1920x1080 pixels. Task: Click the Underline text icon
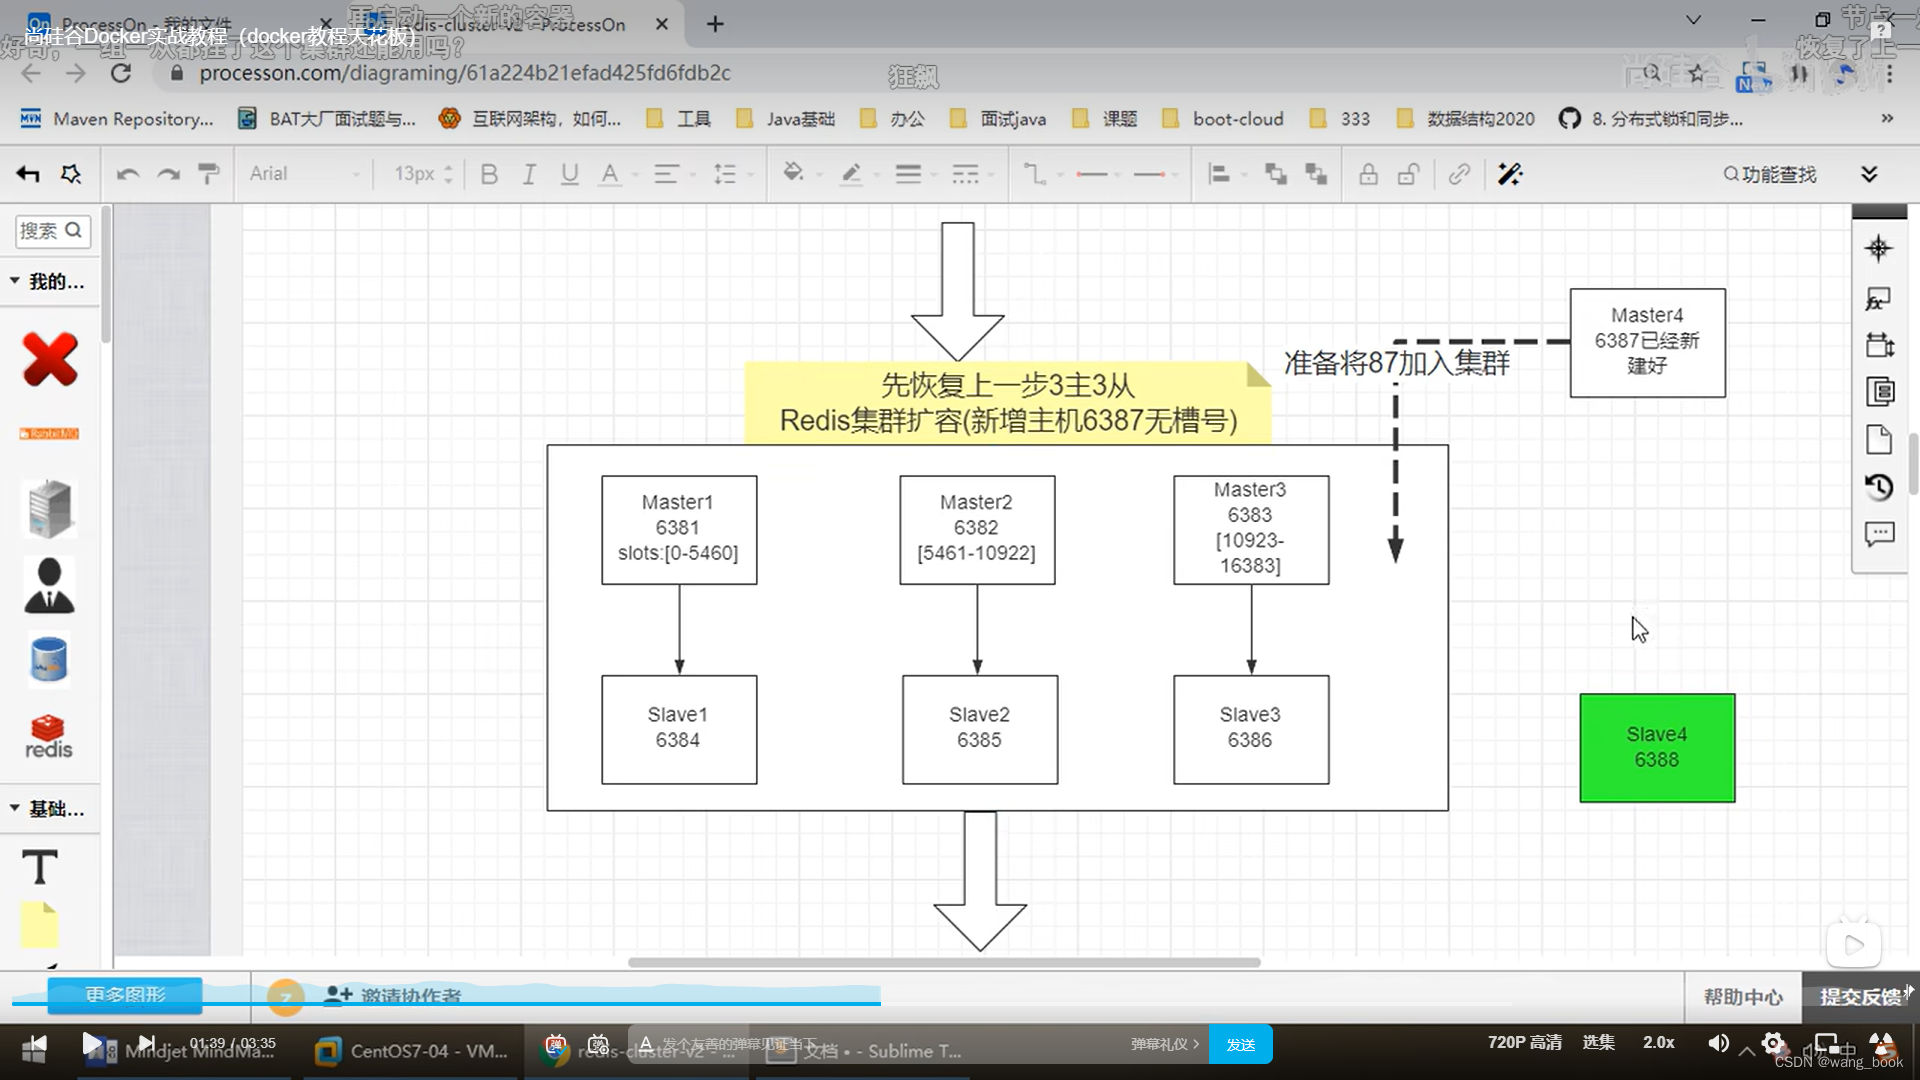click(x=569, y=174)
